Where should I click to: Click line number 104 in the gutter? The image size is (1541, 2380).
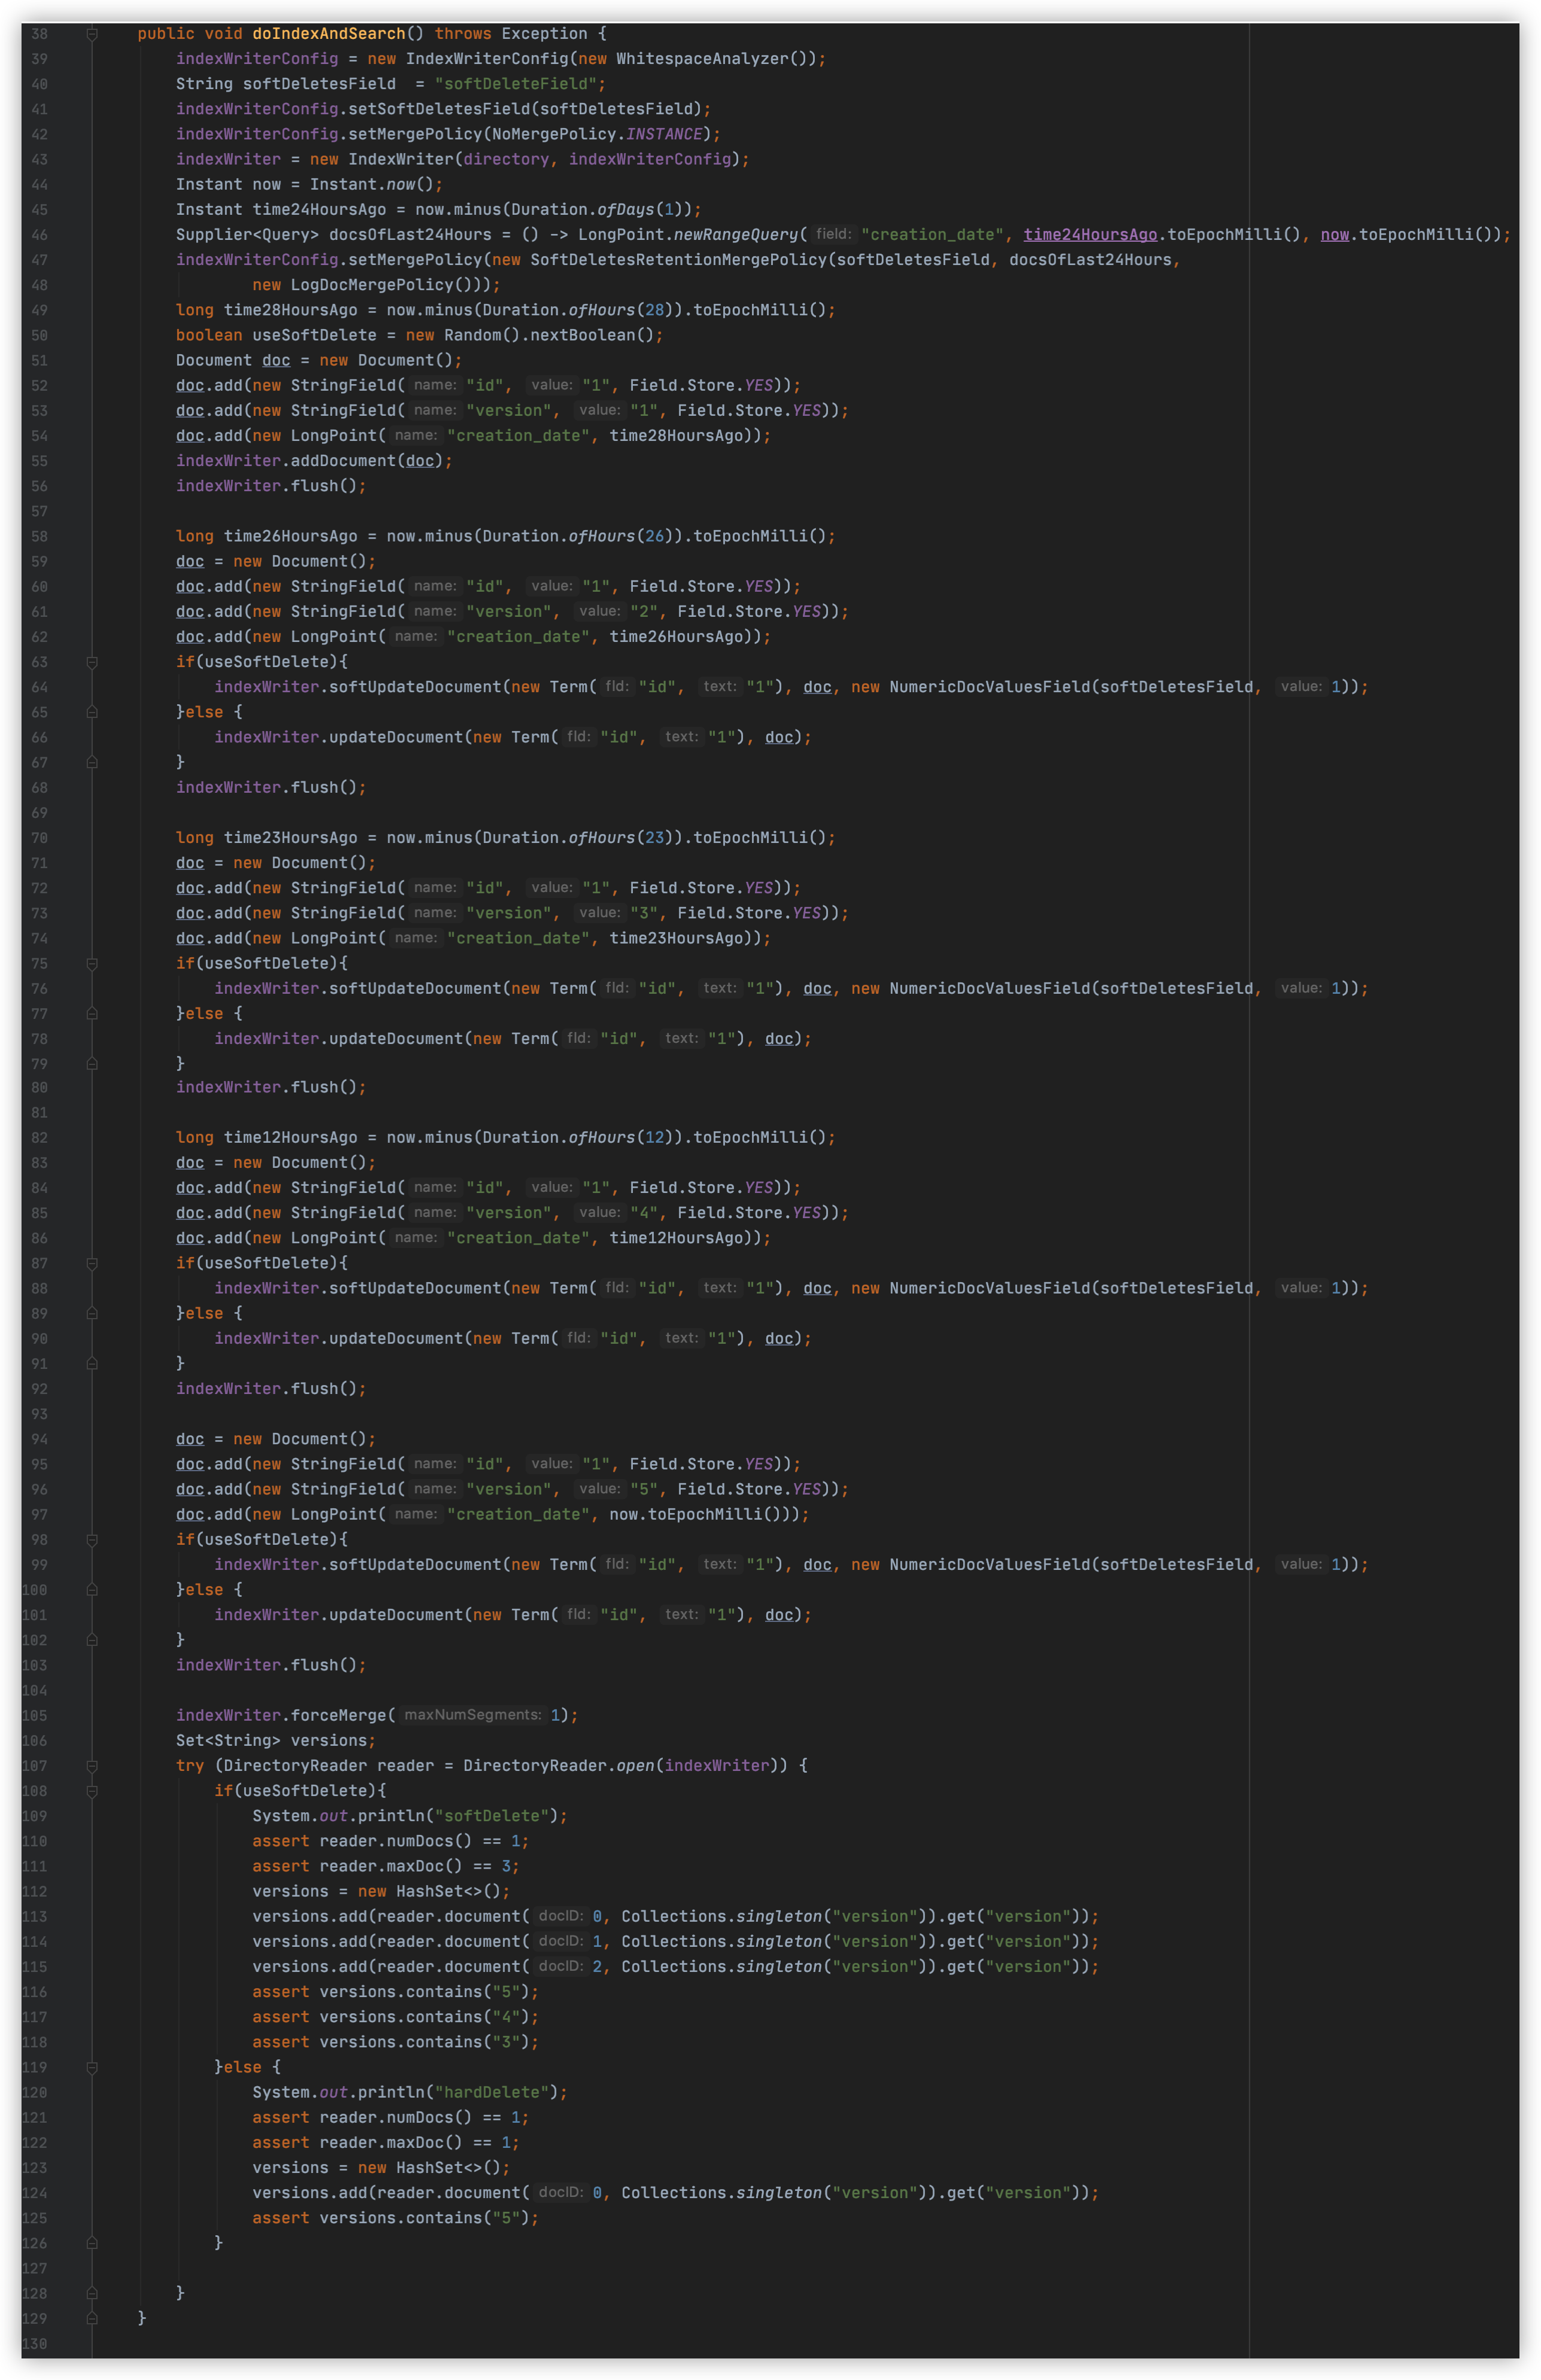coord(34,1690)
